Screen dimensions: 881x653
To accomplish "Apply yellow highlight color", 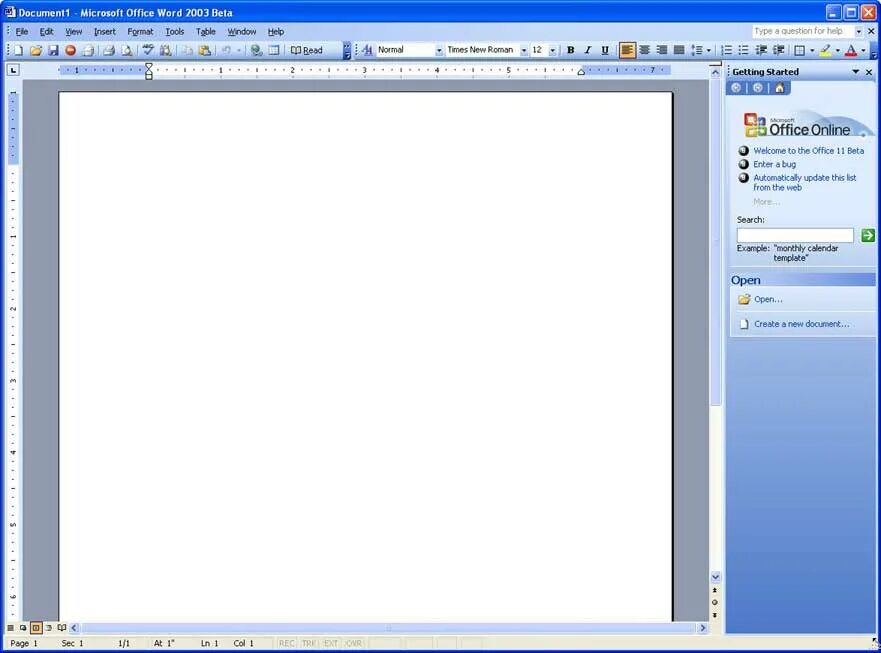I will point(825,51).
